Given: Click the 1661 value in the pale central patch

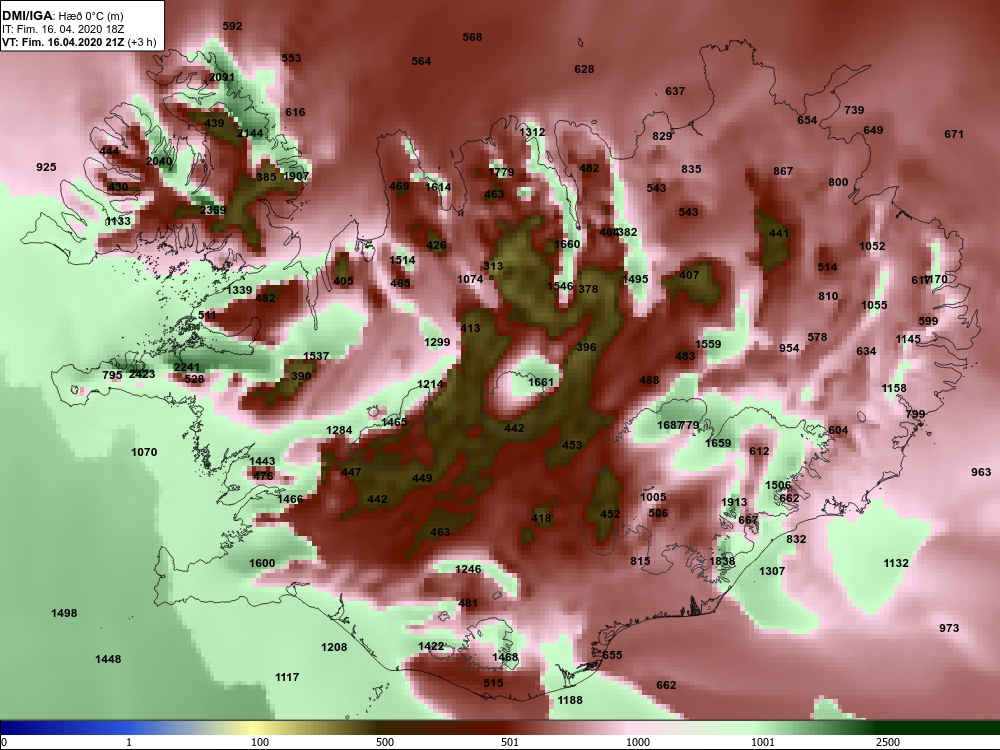Looking at the screenshot, I should point(541,382).
